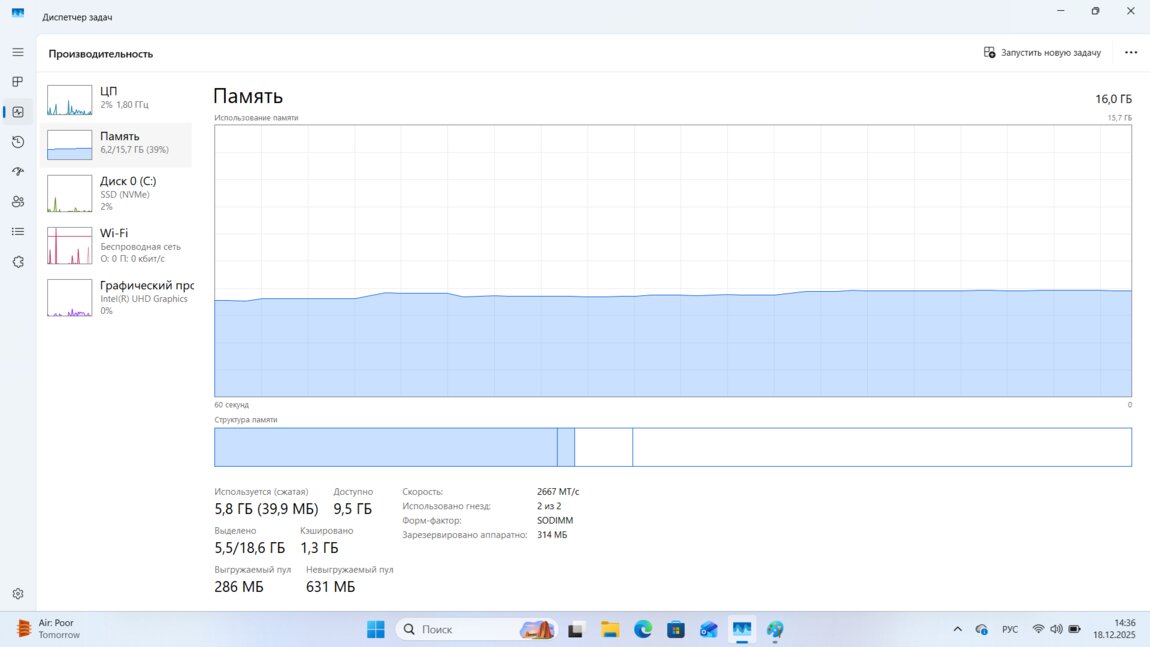Open Services page puzzle icon
Image resolution: width=1150 pixels, height=647 pixels.
point(17,262)
